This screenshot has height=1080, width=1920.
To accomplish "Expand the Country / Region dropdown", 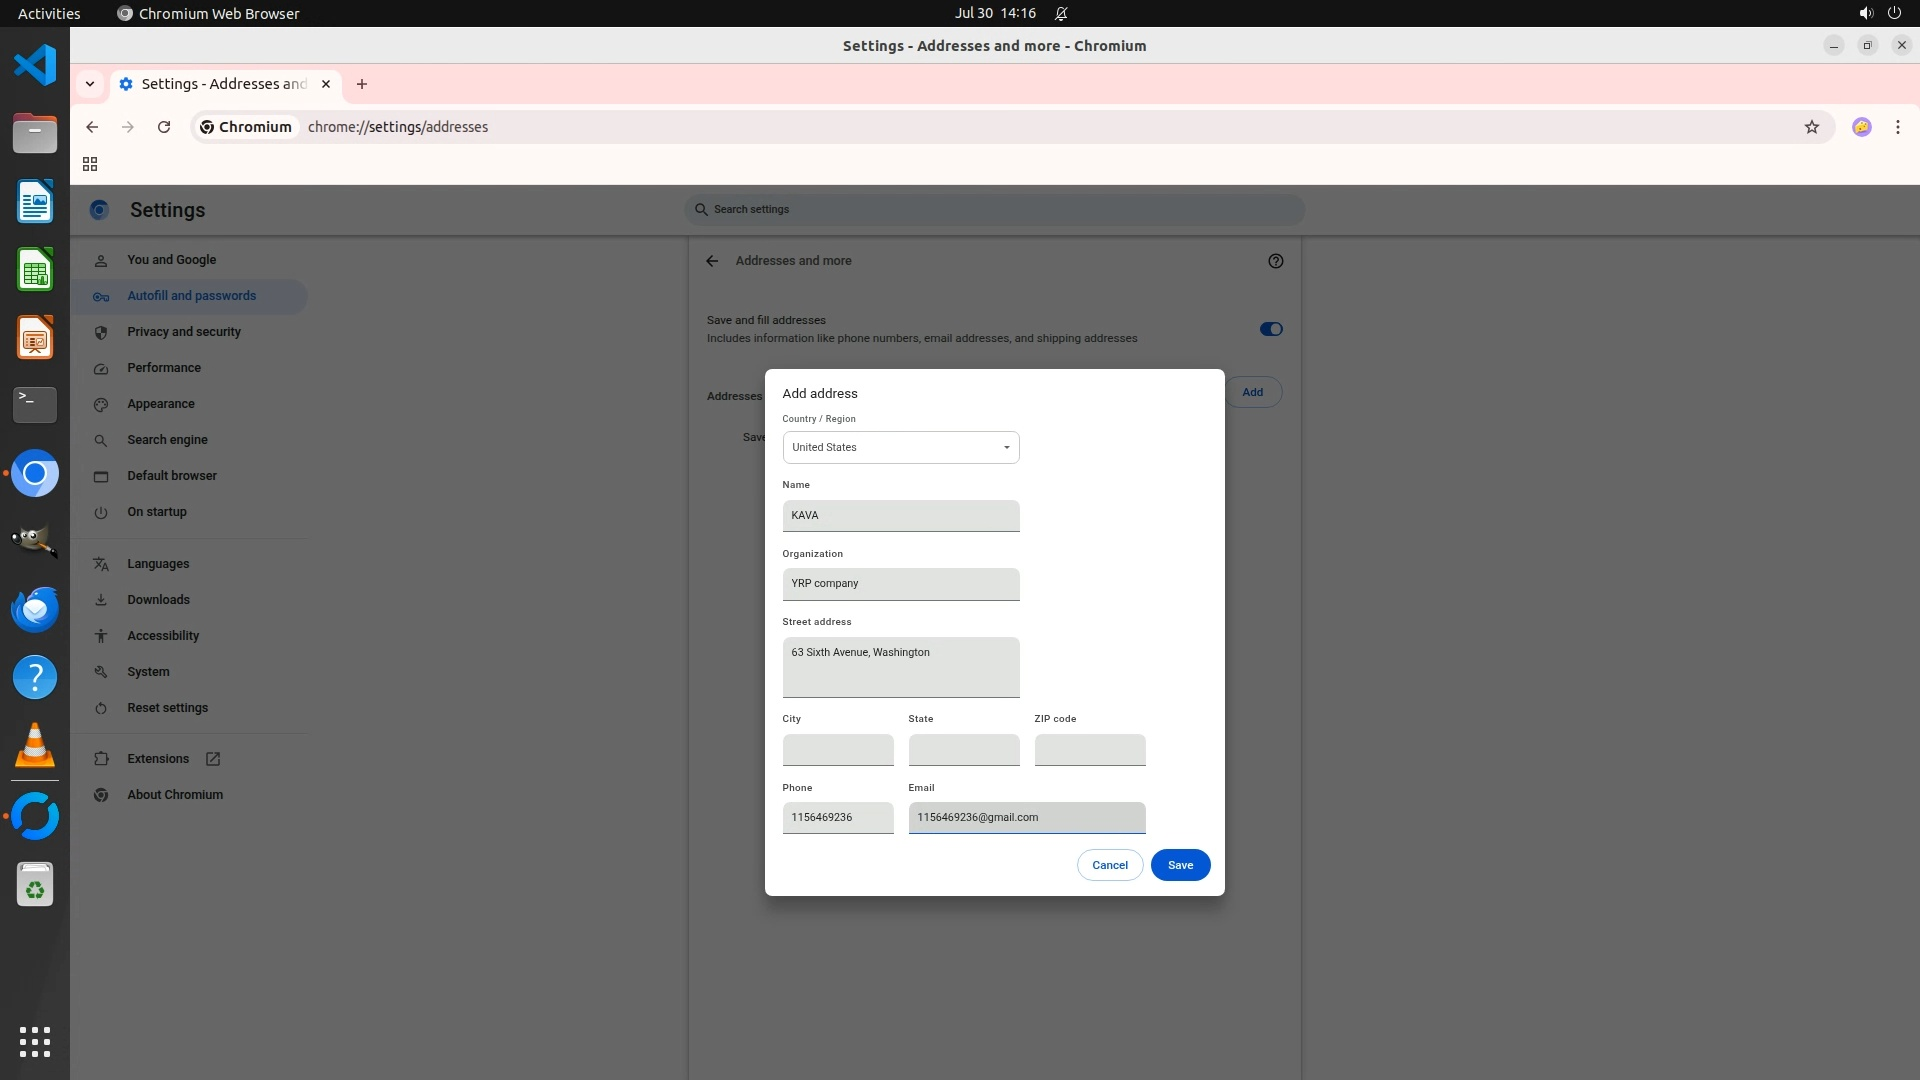I will click(900, 447).
